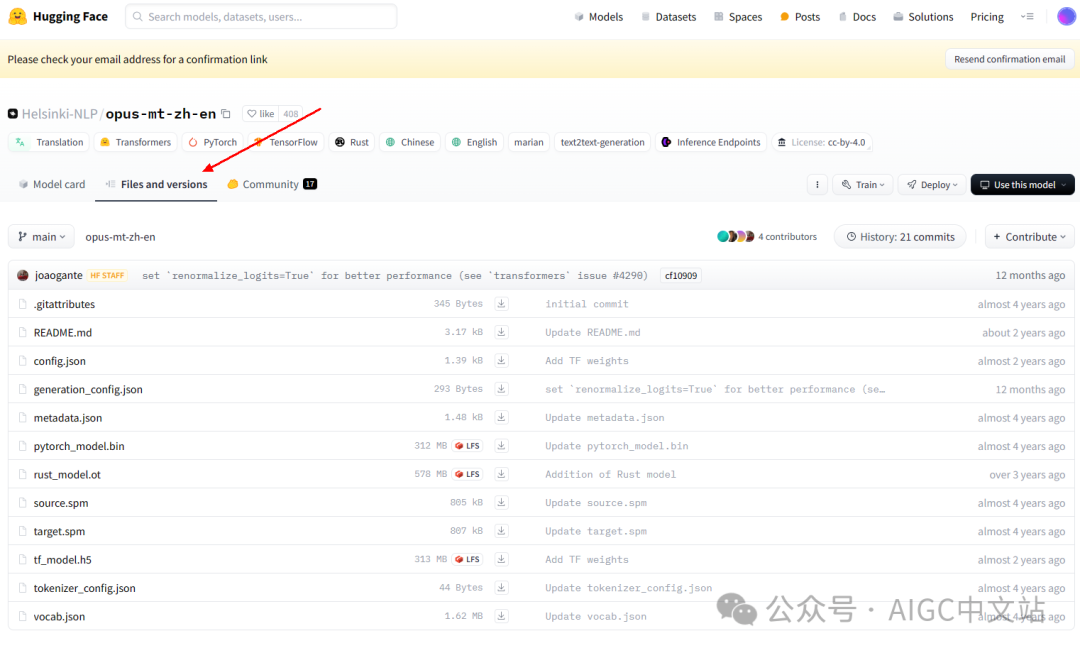
Task: Open the 'Addition of Rust model' commit
Action: (610, 475)
